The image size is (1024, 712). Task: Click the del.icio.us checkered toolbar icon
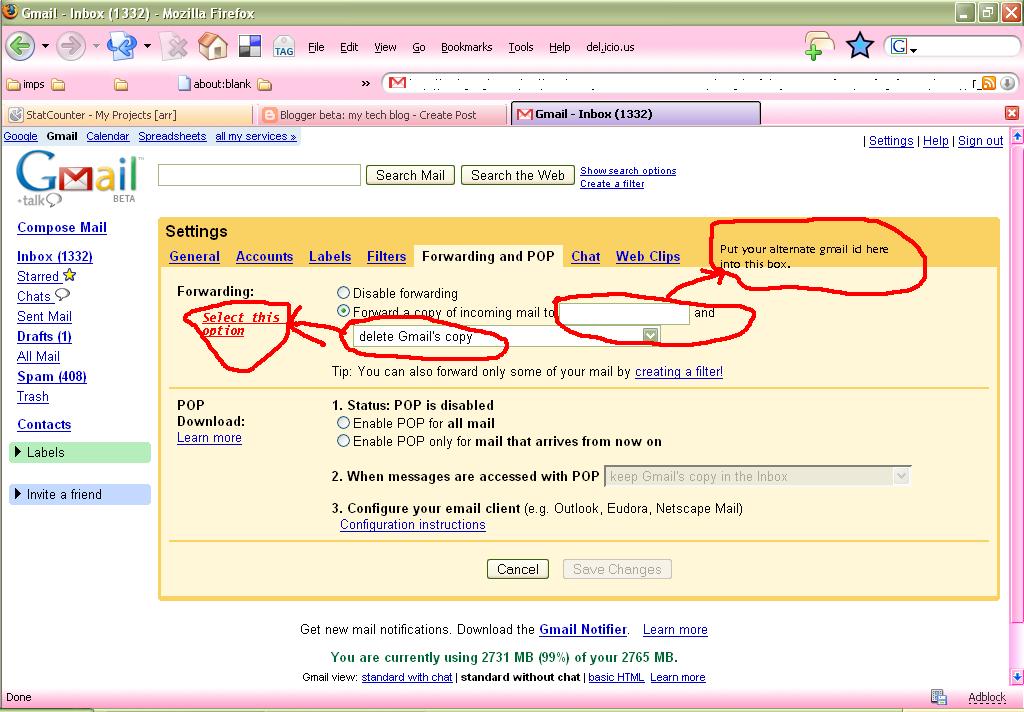(x=249, y=46)
